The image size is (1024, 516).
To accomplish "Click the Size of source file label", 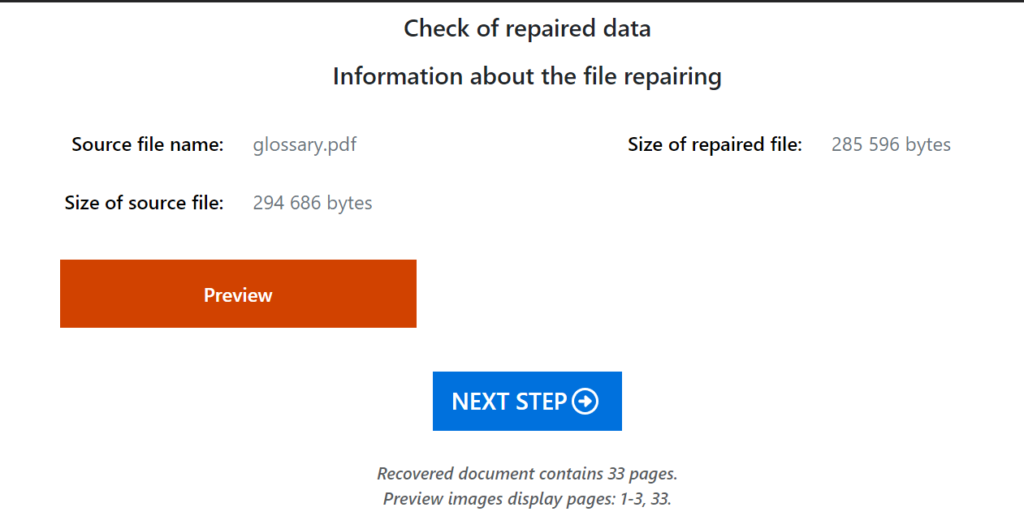I will [x=144, y=202].
